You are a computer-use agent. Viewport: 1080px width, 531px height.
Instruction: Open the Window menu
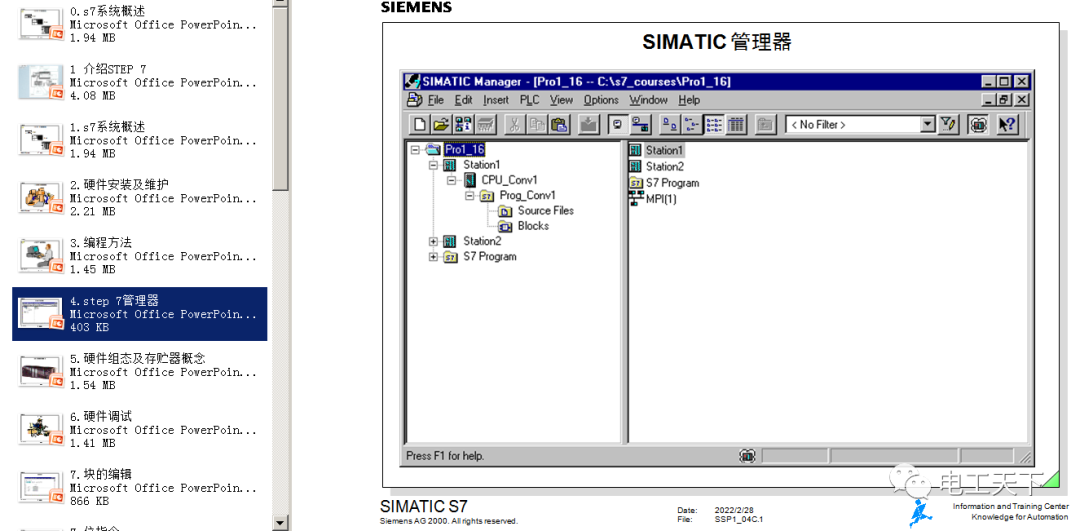pos(648,100)
